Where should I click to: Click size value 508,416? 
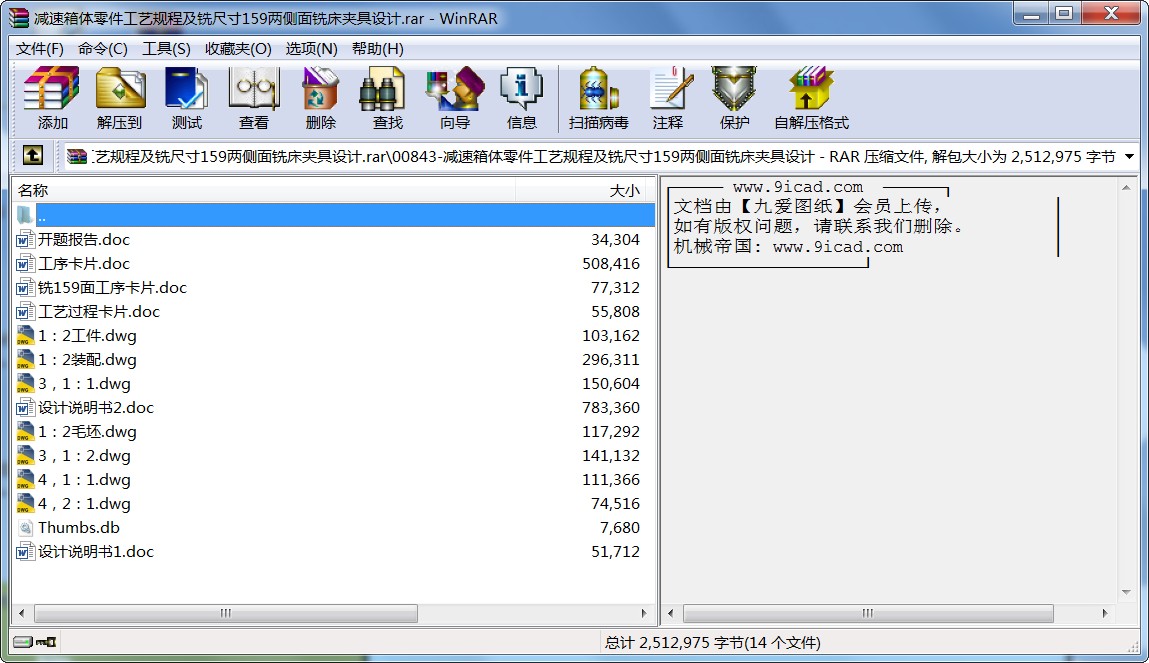coord(611,264)
